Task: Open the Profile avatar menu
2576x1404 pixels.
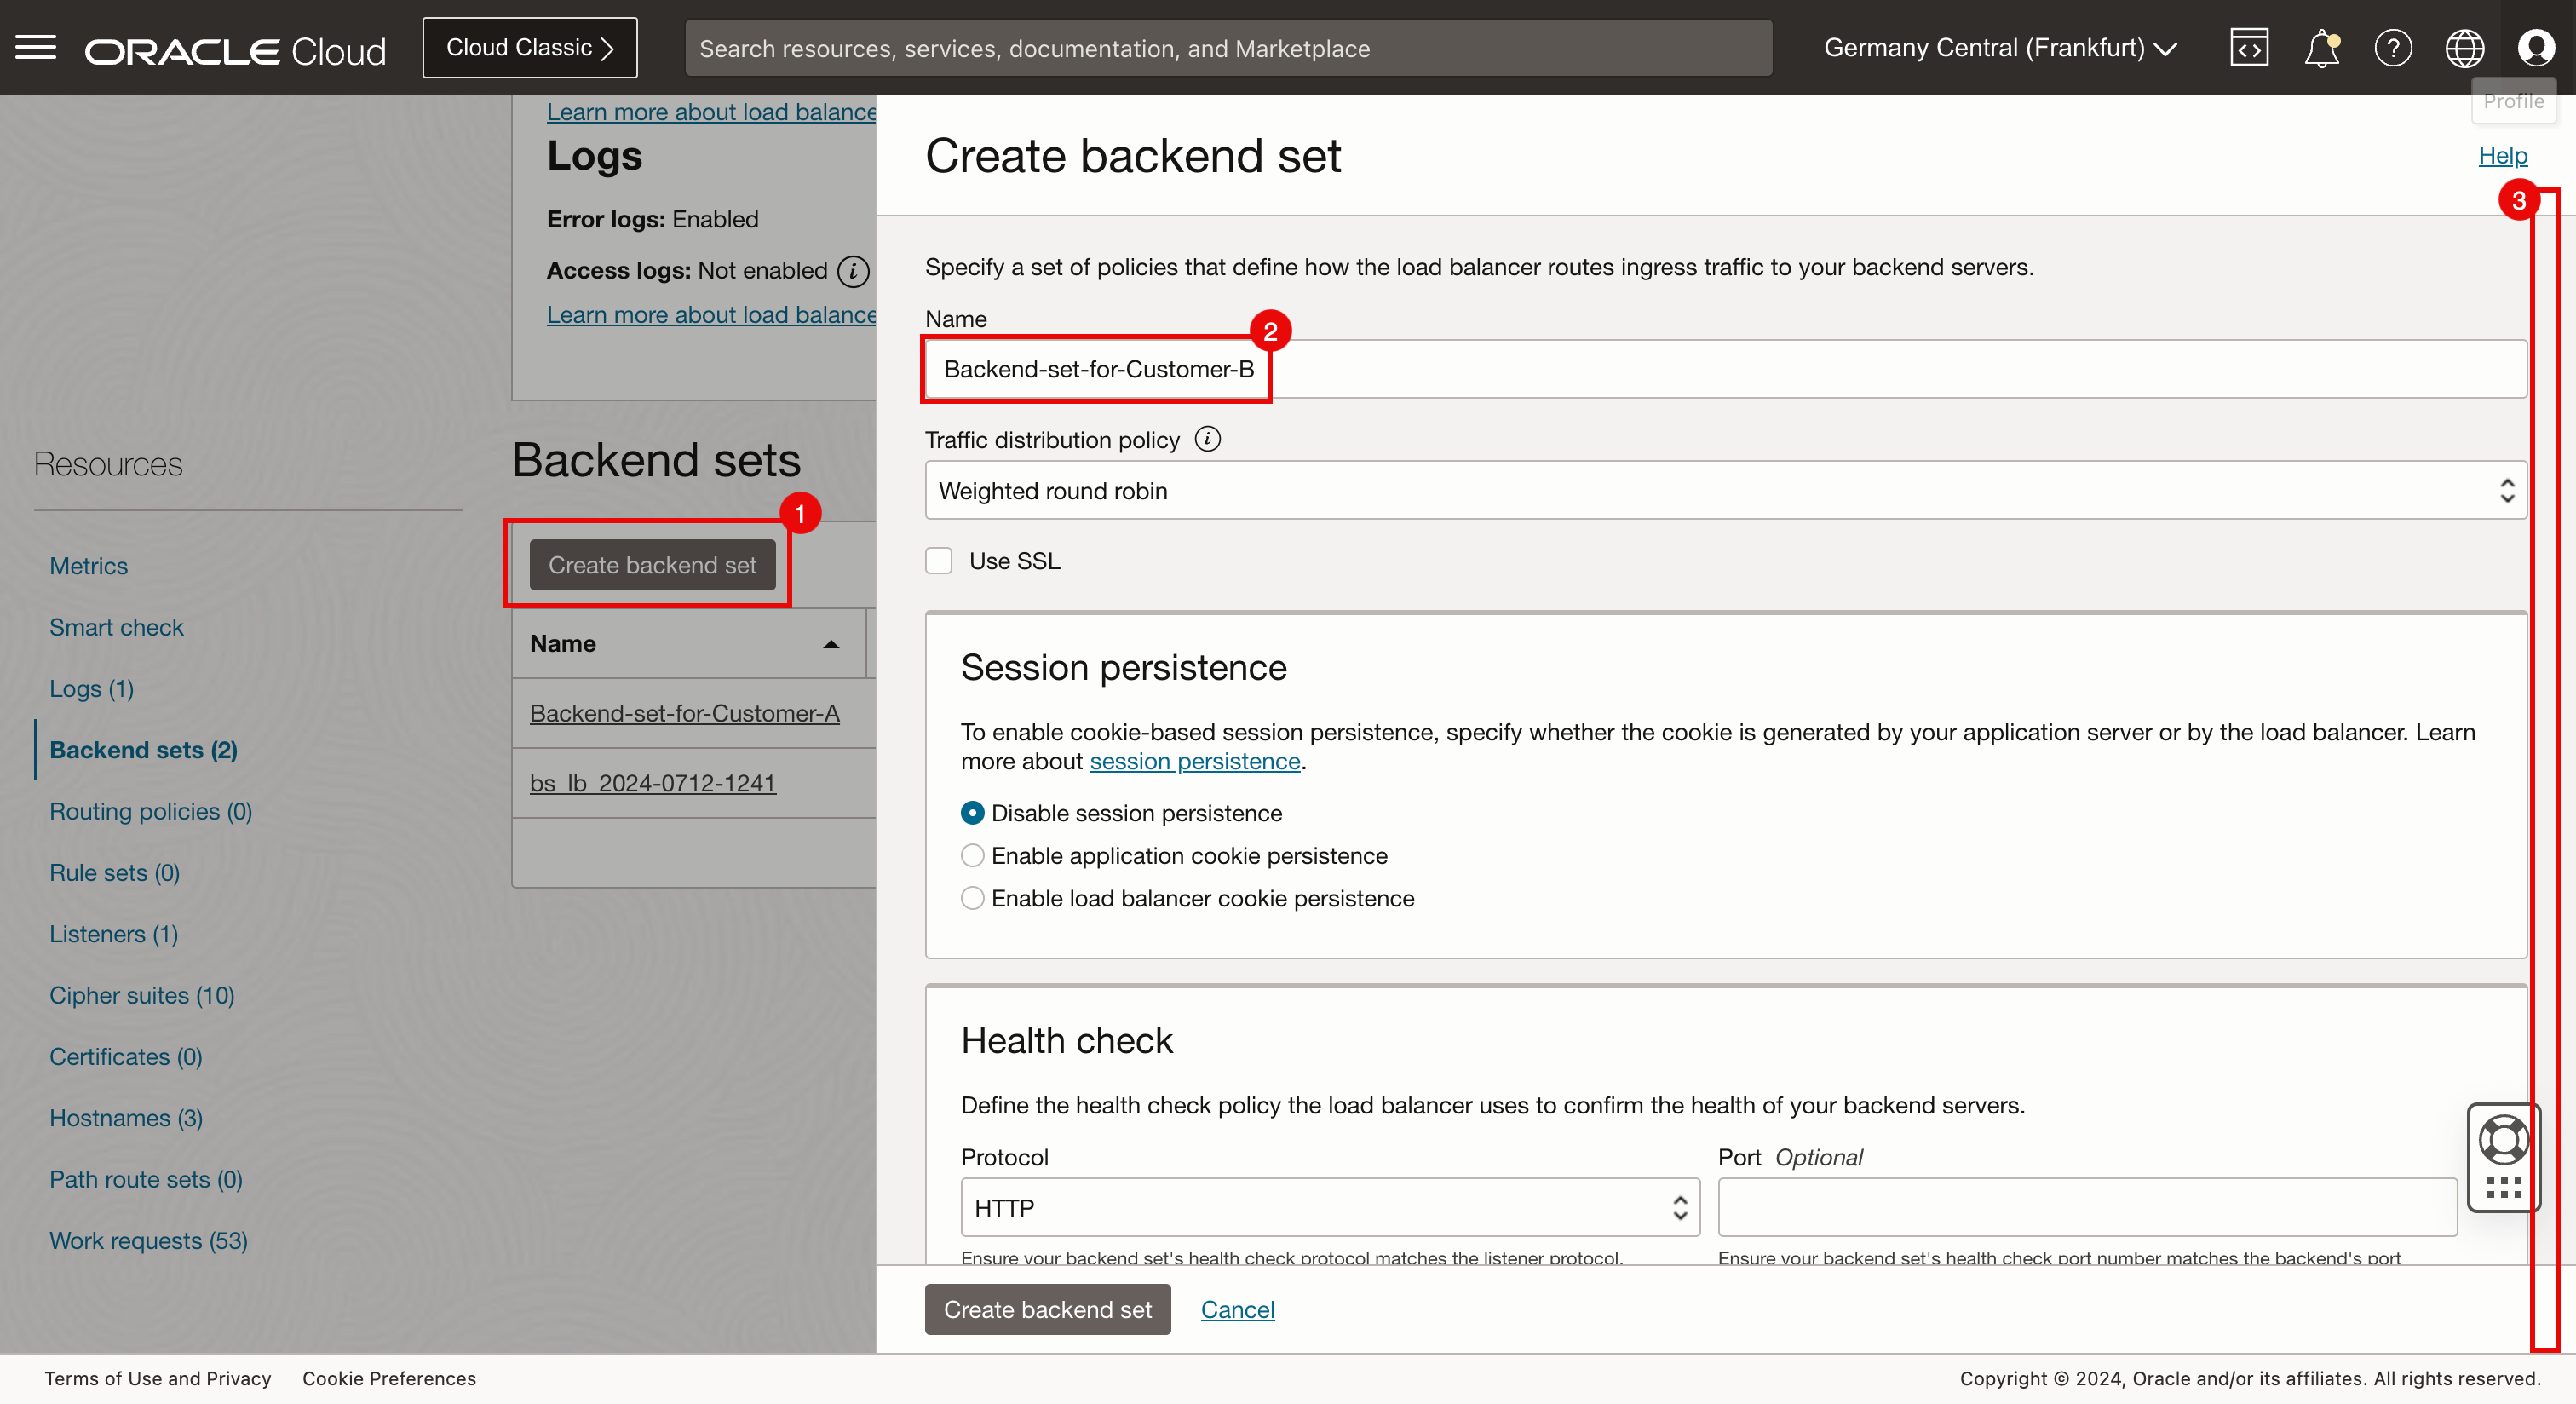Action: (x=2536, y=48)
